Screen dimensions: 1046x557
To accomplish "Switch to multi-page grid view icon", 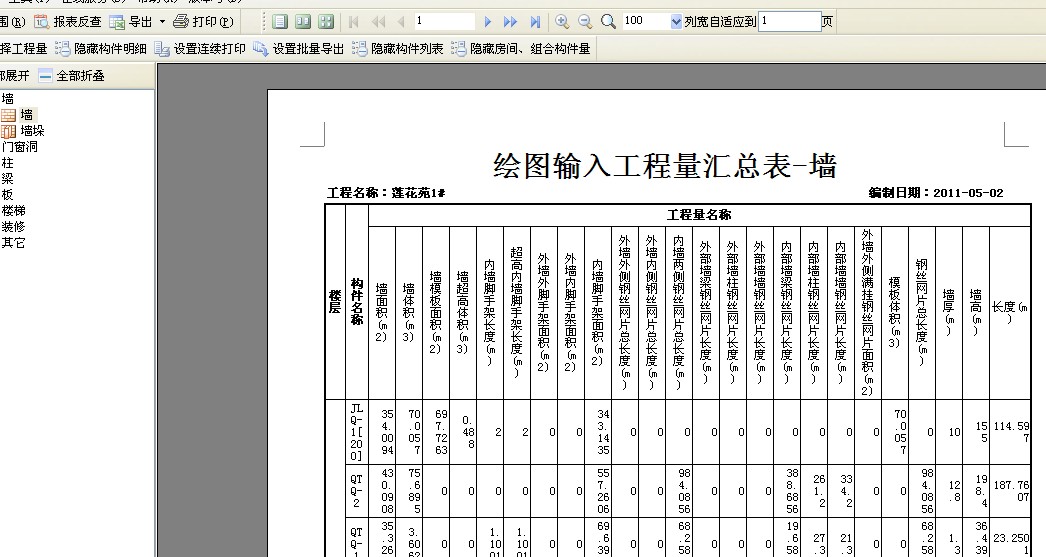I will tap(326, 22).
